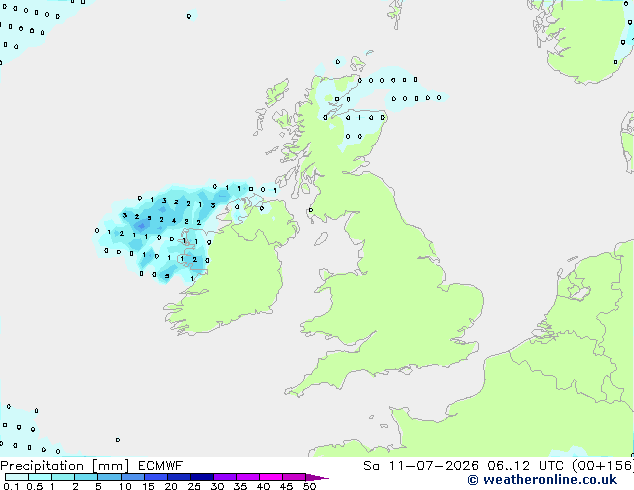634x490 pixels.
Task: Click the above-50 mm arrow legend tip
Action: click(x=317, y=477)
